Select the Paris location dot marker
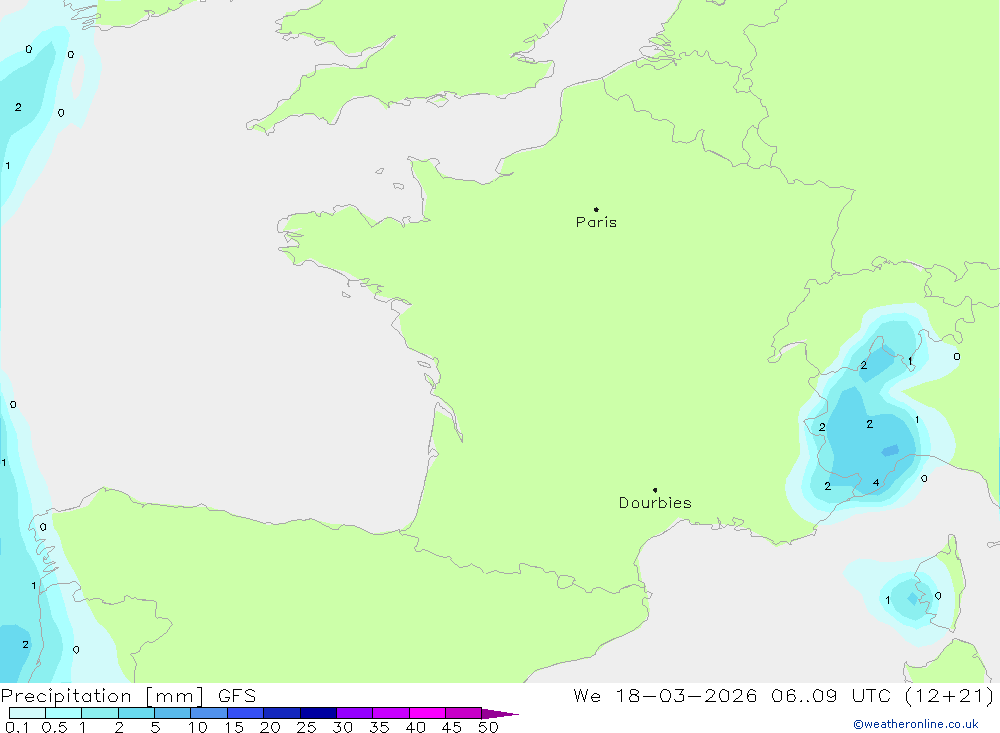 (x=596, y=209)
